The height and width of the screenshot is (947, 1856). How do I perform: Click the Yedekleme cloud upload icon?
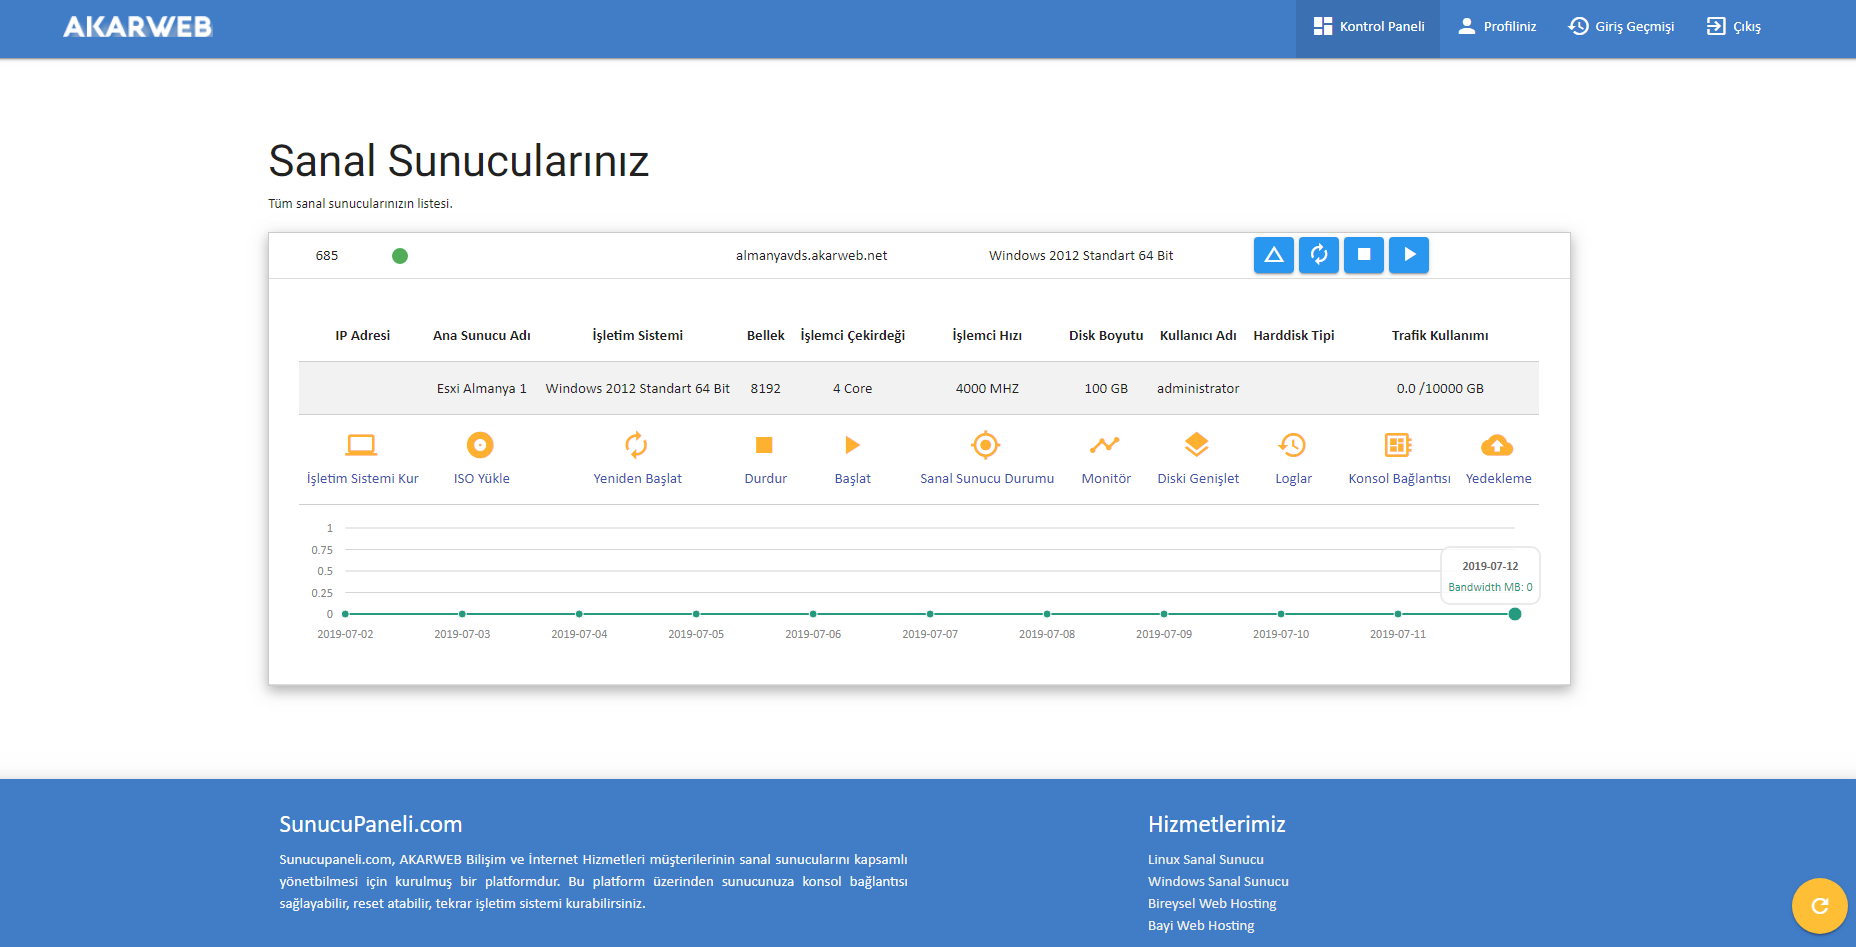tap(1497, 445)
